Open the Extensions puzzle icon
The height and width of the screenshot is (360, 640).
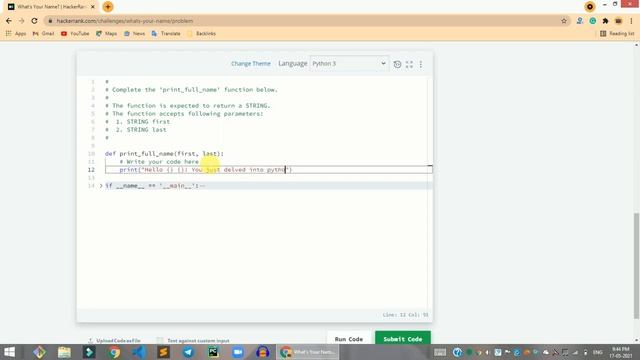click(x=606, y=21)
